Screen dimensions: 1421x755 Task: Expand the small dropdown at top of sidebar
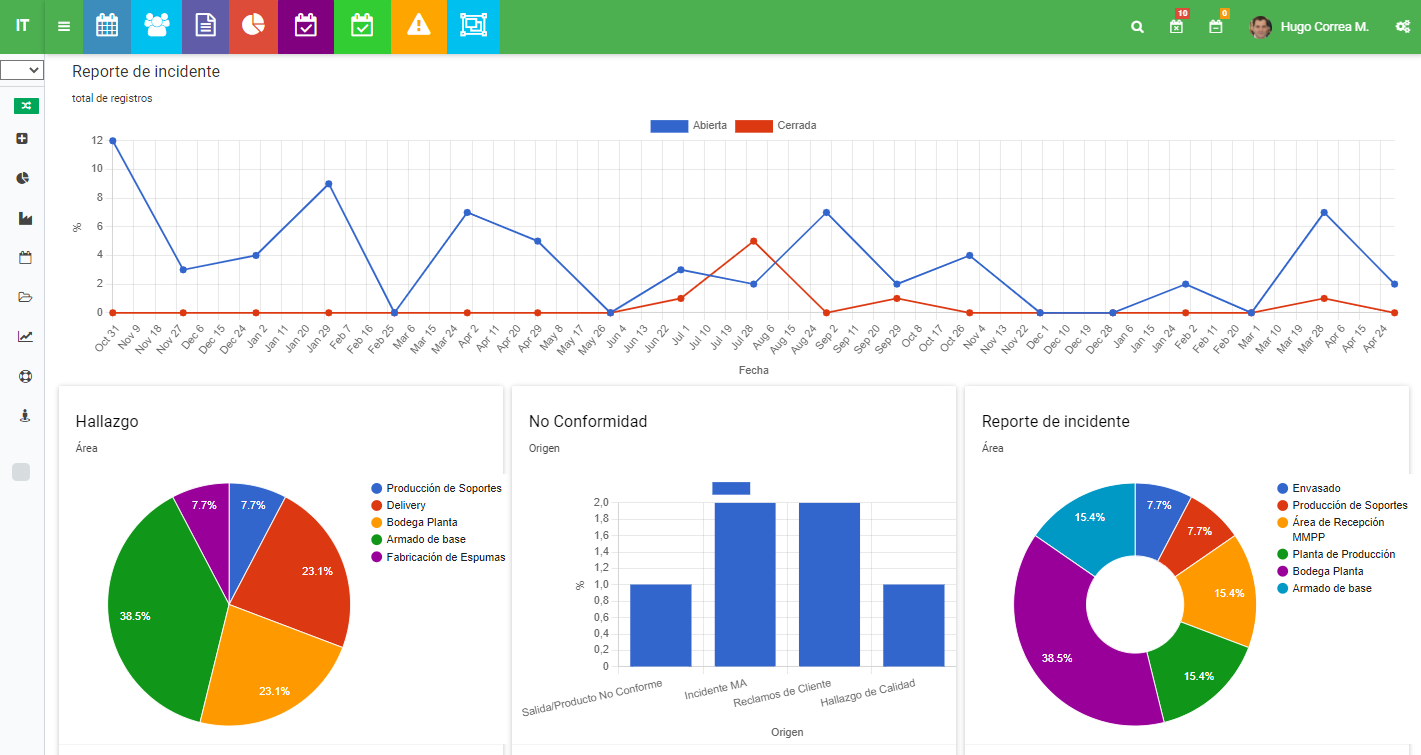[22, 70]
